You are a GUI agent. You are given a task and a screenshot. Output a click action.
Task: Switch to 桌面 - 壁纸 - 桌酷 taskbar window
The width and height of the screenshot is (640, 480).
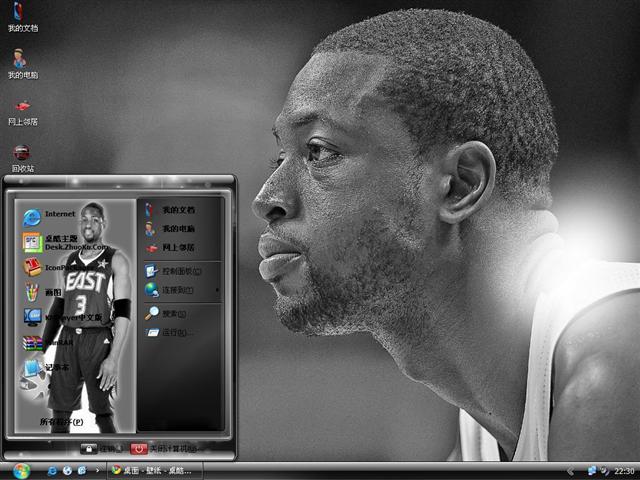155,471
